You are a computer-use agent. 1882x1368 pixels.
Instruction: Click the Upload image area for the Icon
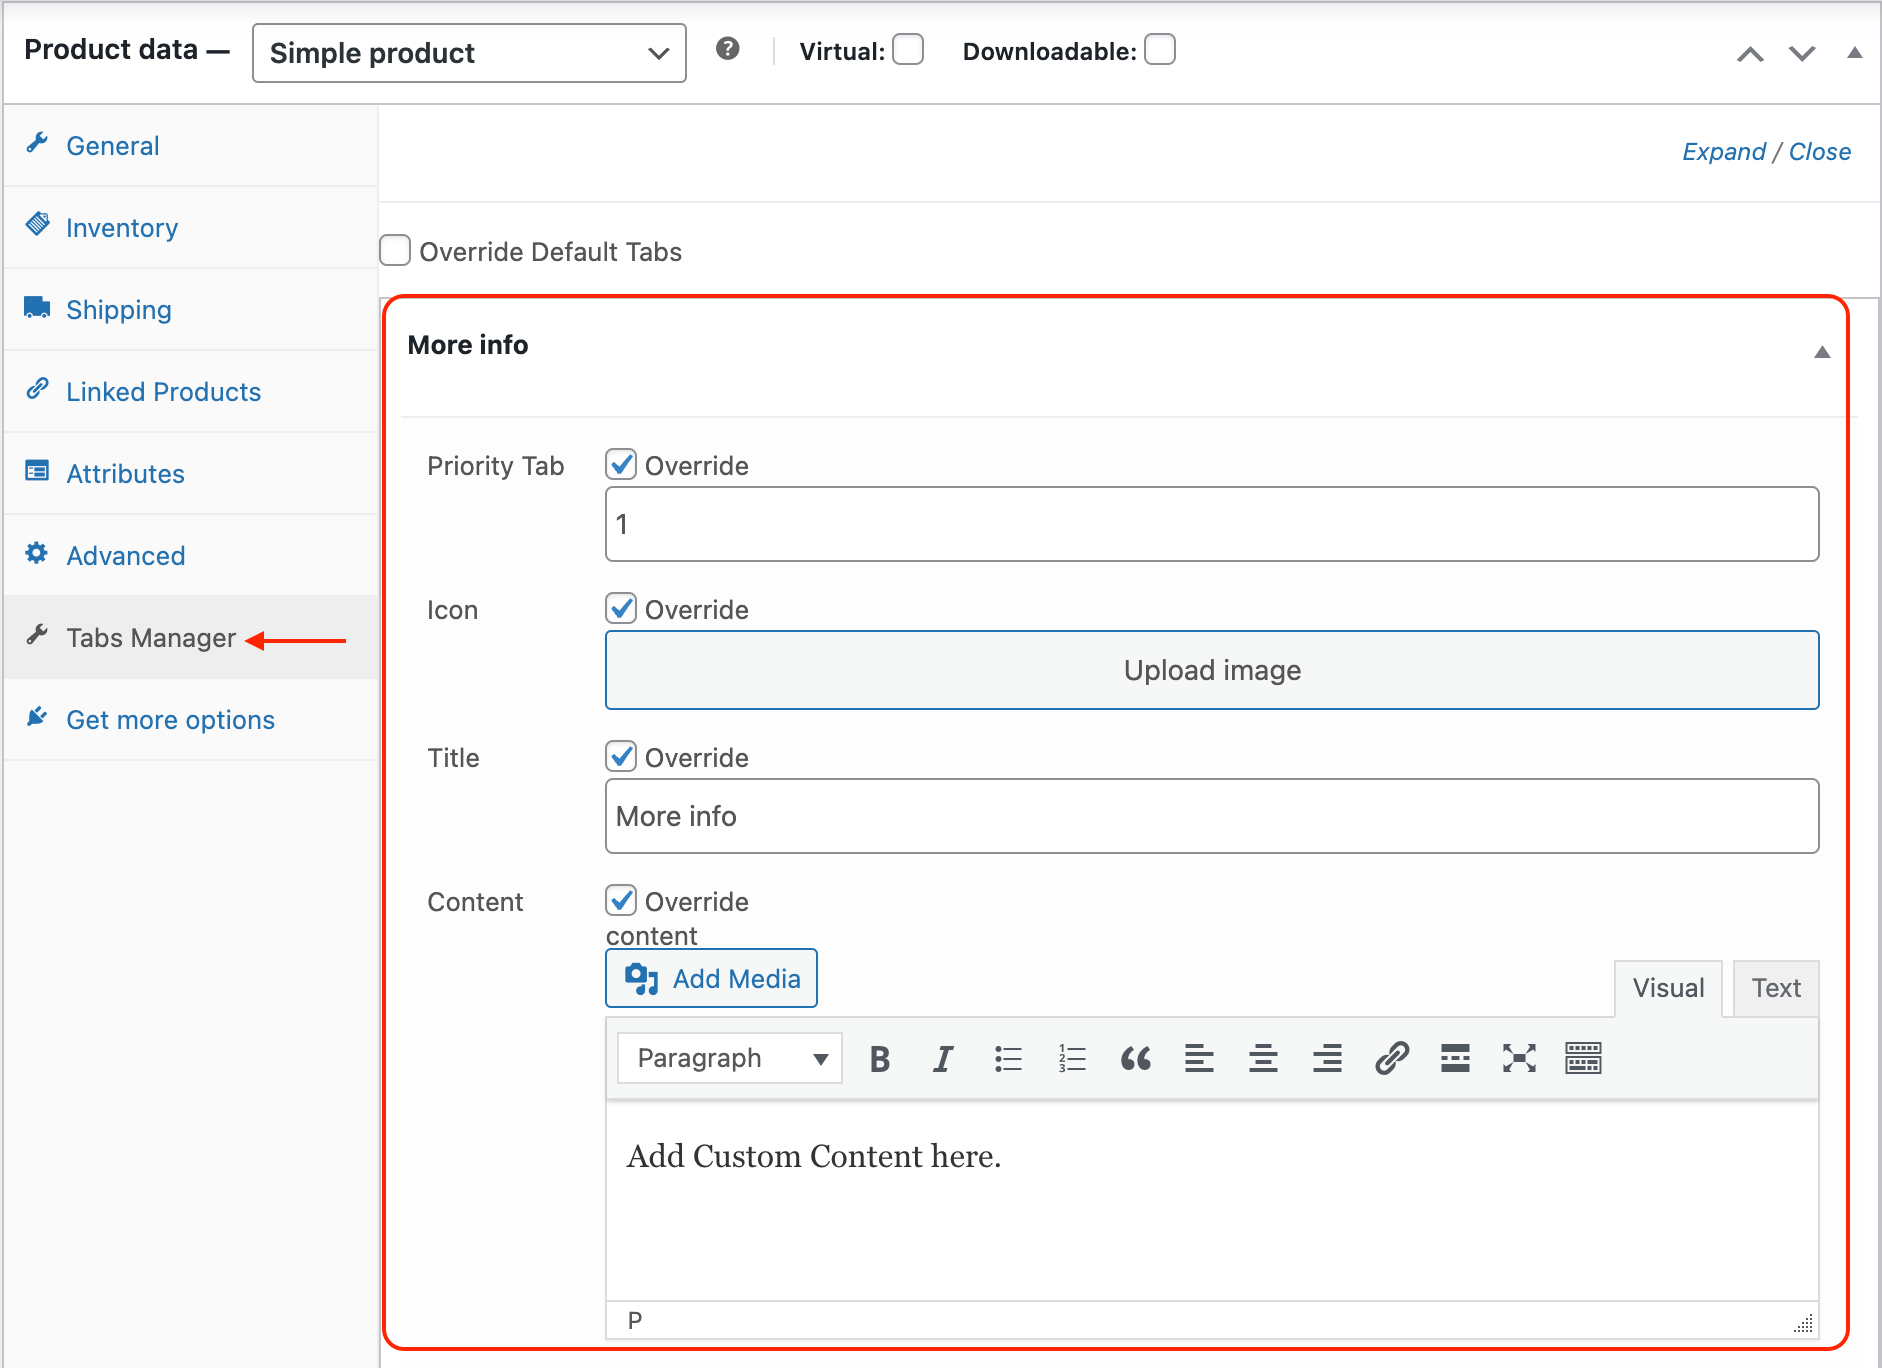click(1211, 670)
